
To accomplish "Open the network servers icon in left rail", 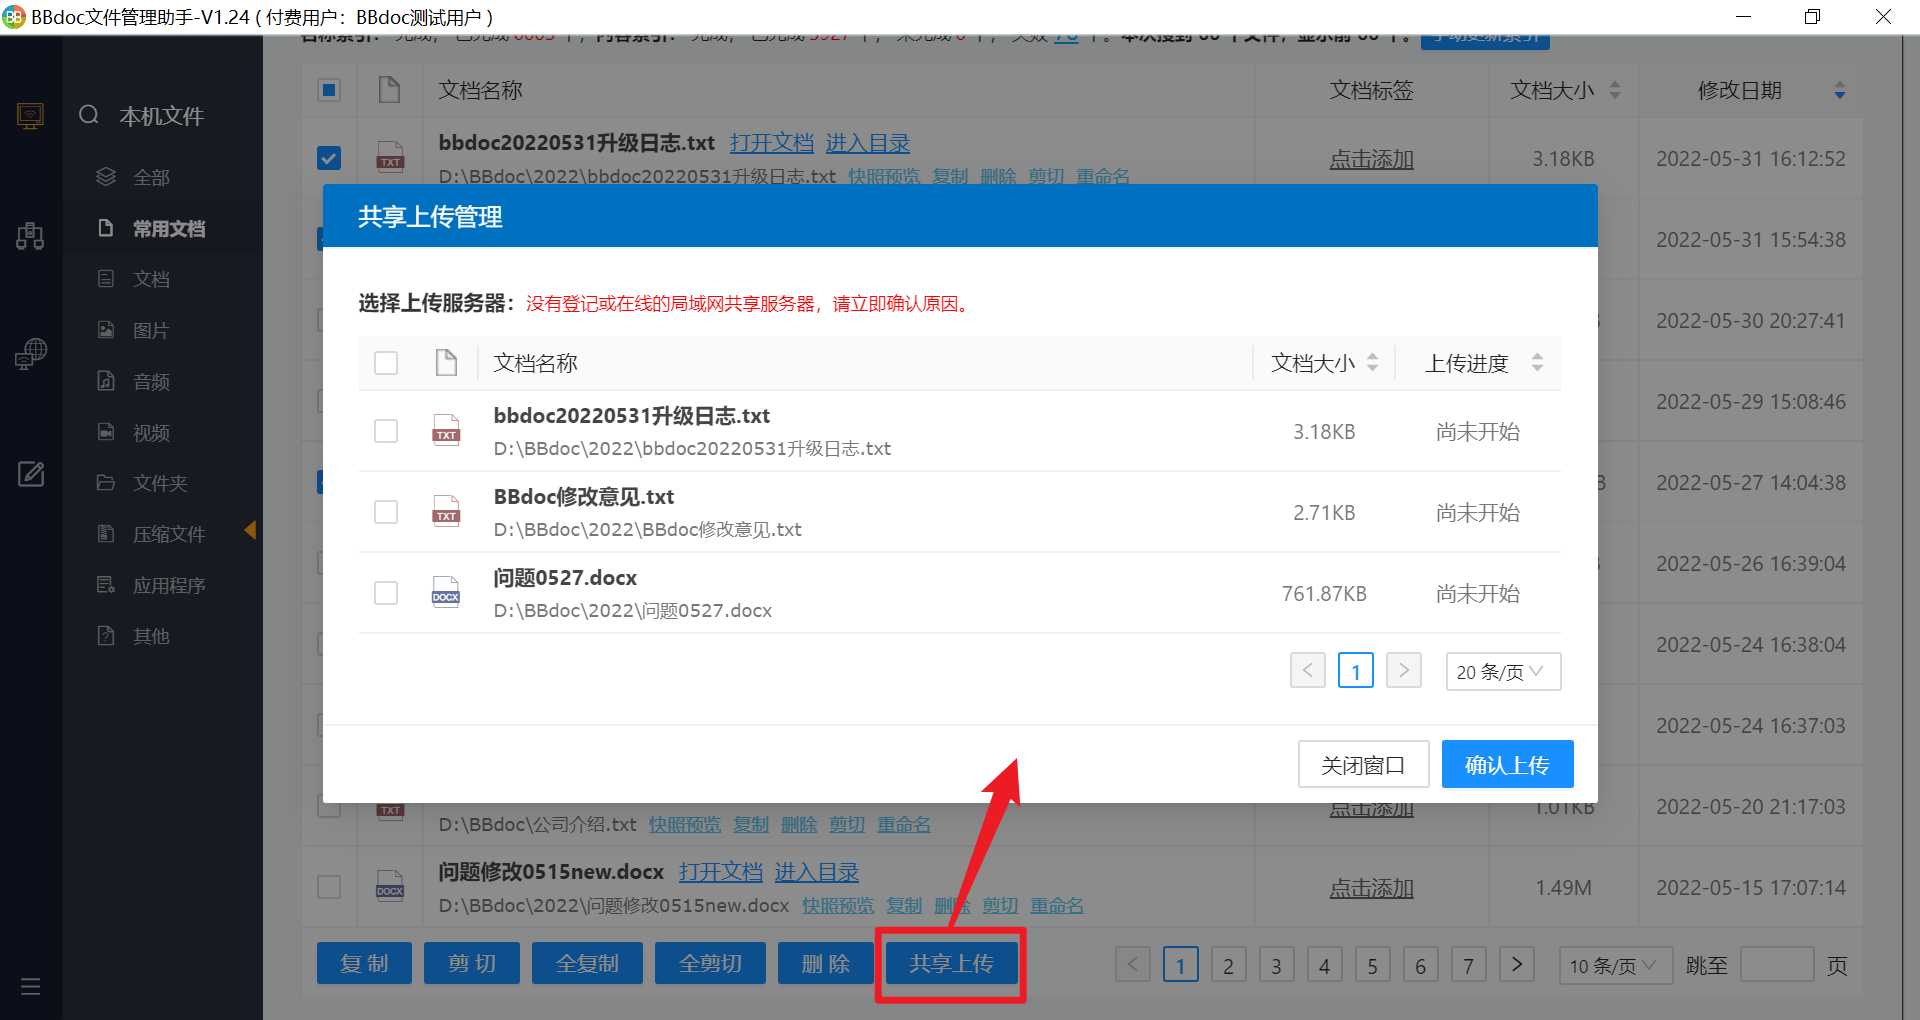I will 30,236.
